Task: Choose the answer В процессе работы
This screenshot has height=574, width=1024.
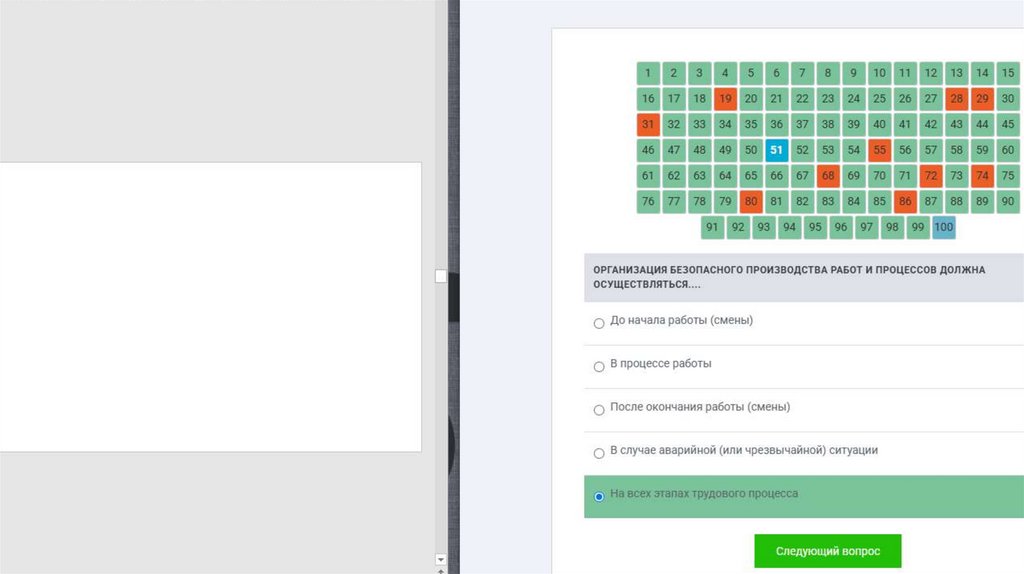Action: click(x=599, y=367)
